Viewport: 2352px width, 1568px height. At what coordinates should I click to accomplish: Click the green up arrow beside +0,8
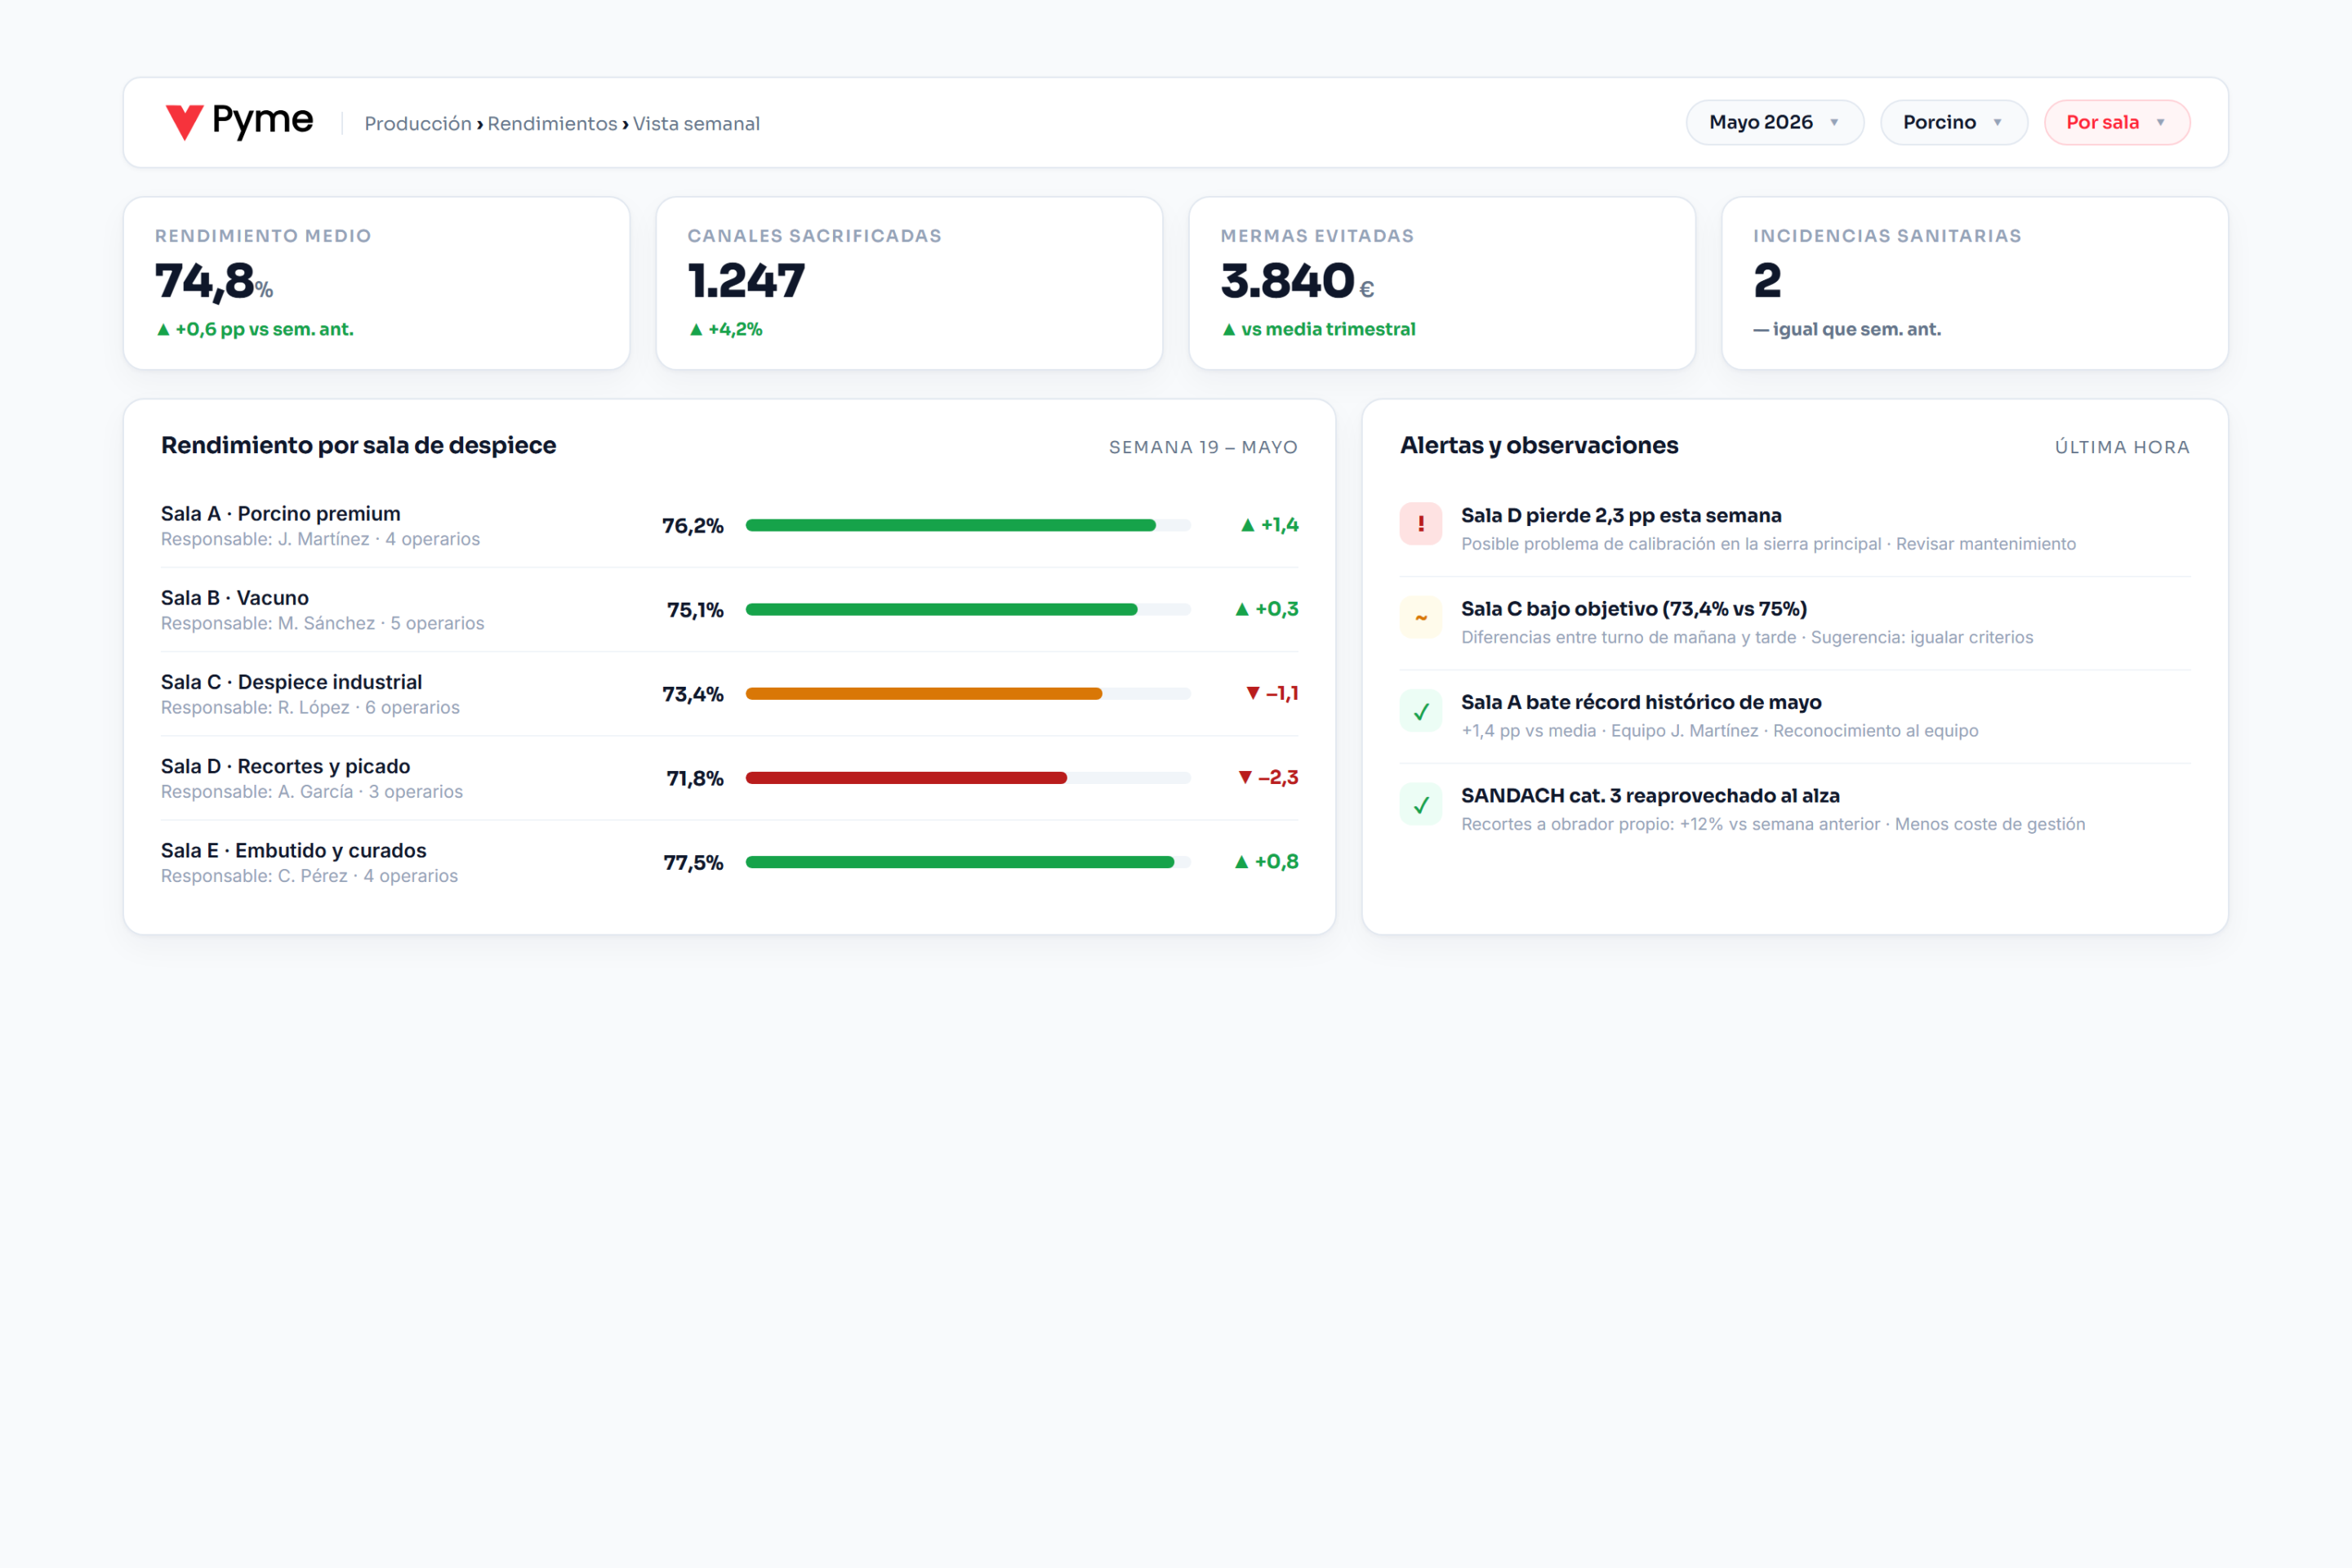pos(1241,862)
